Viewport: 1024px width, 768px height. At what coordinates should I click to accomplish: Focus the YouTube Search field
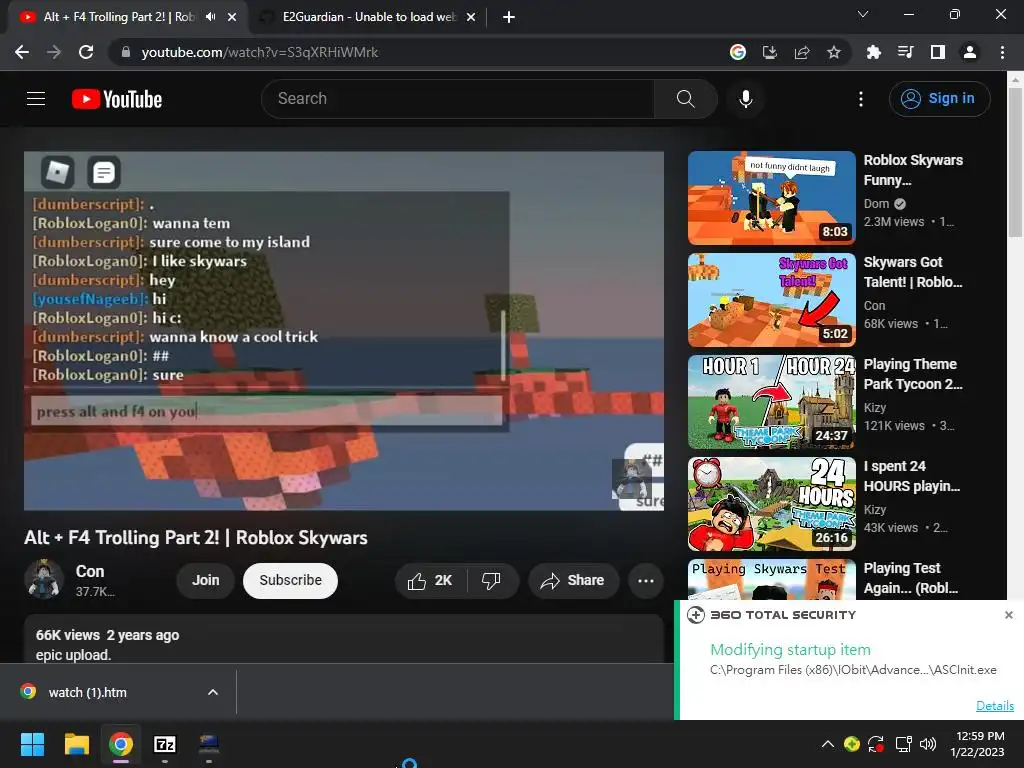click(458, 99)
